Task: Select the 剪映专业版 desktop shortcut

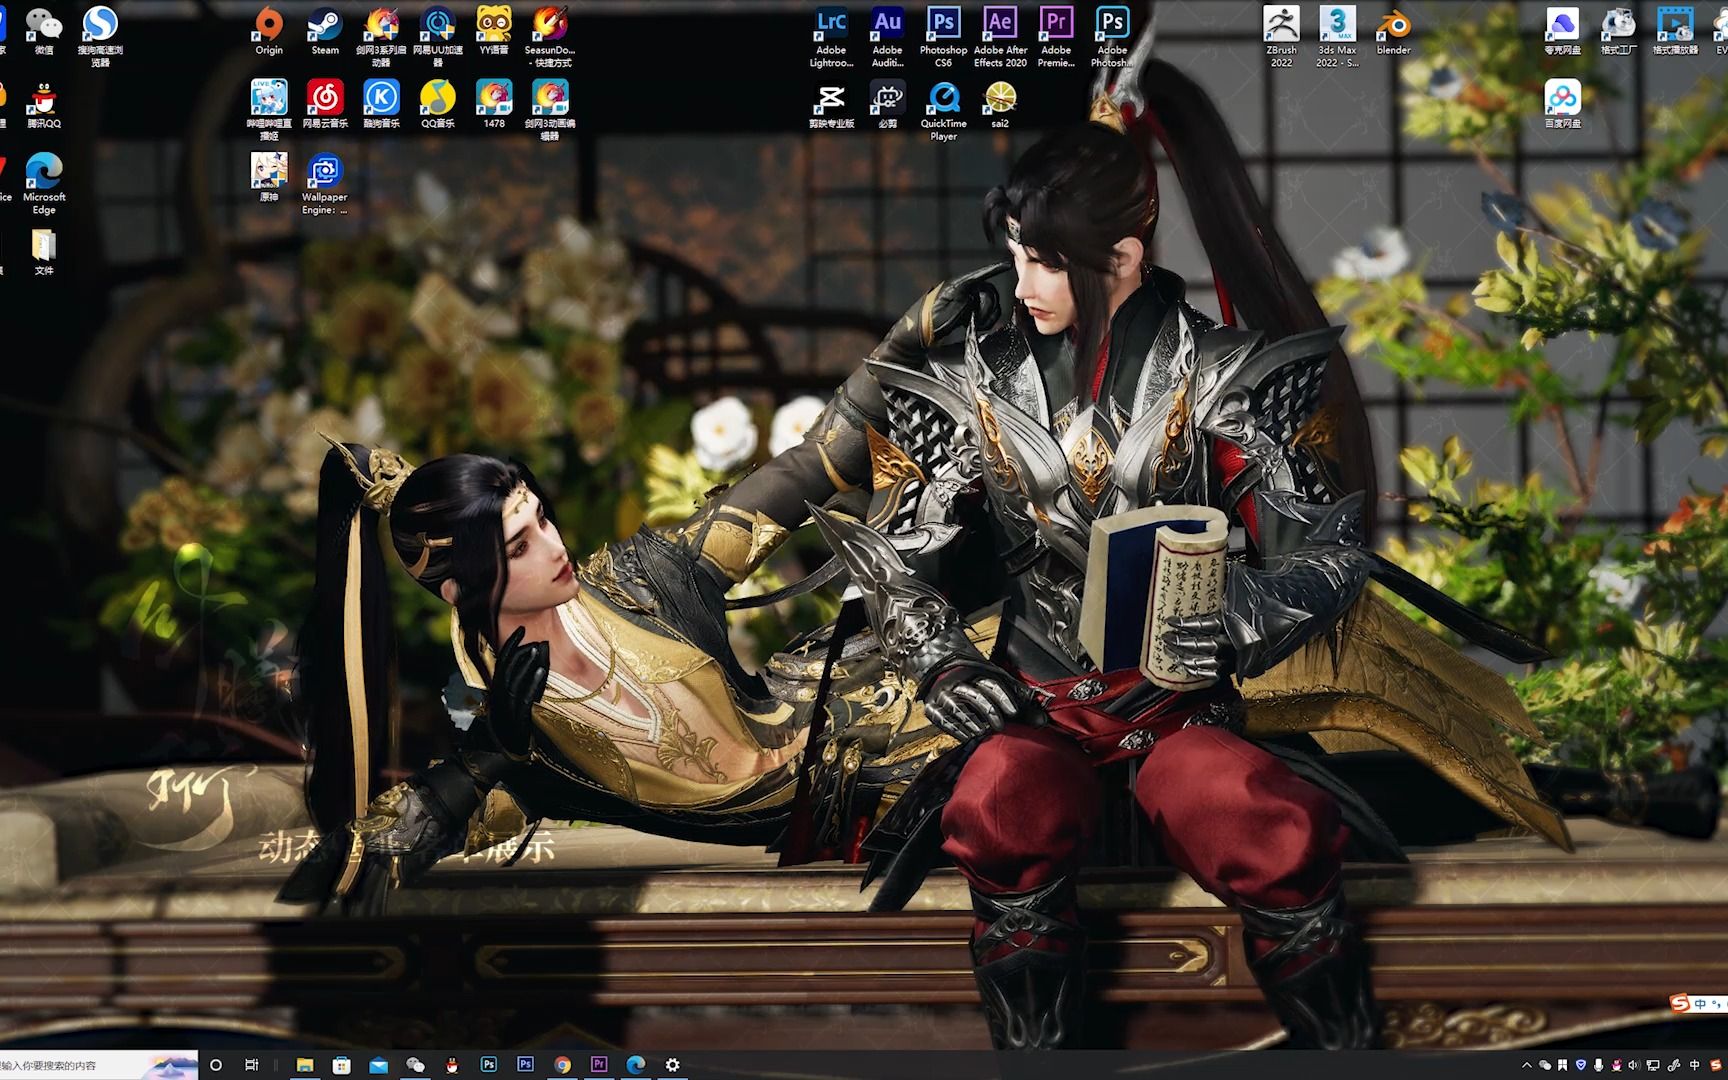Action: tap(831, 105)
